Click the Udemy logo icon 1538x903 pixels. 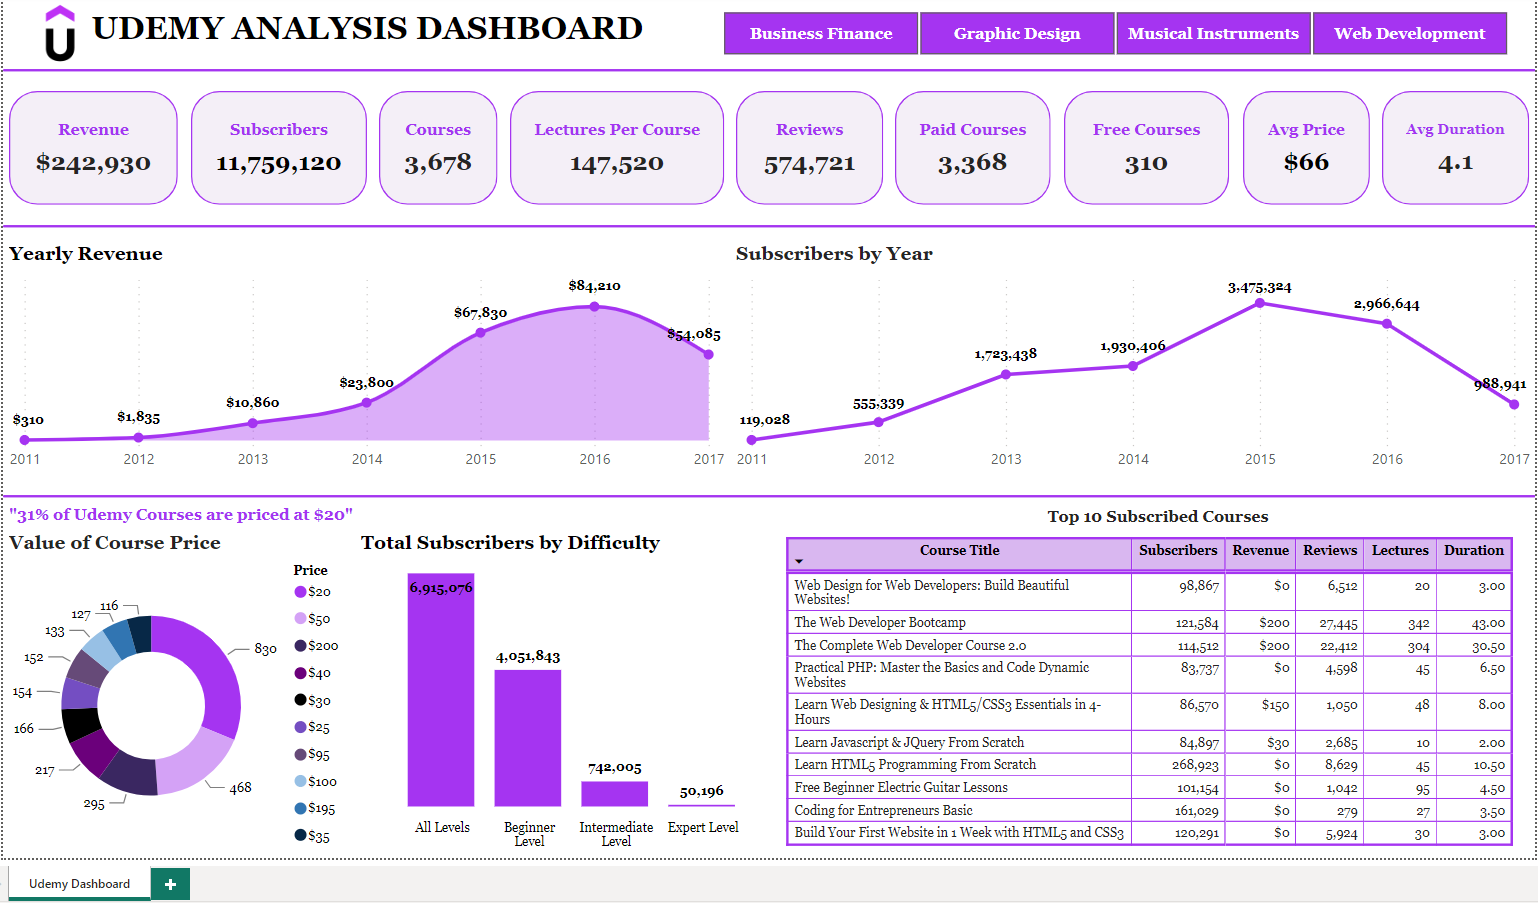(x=60, y=34)
